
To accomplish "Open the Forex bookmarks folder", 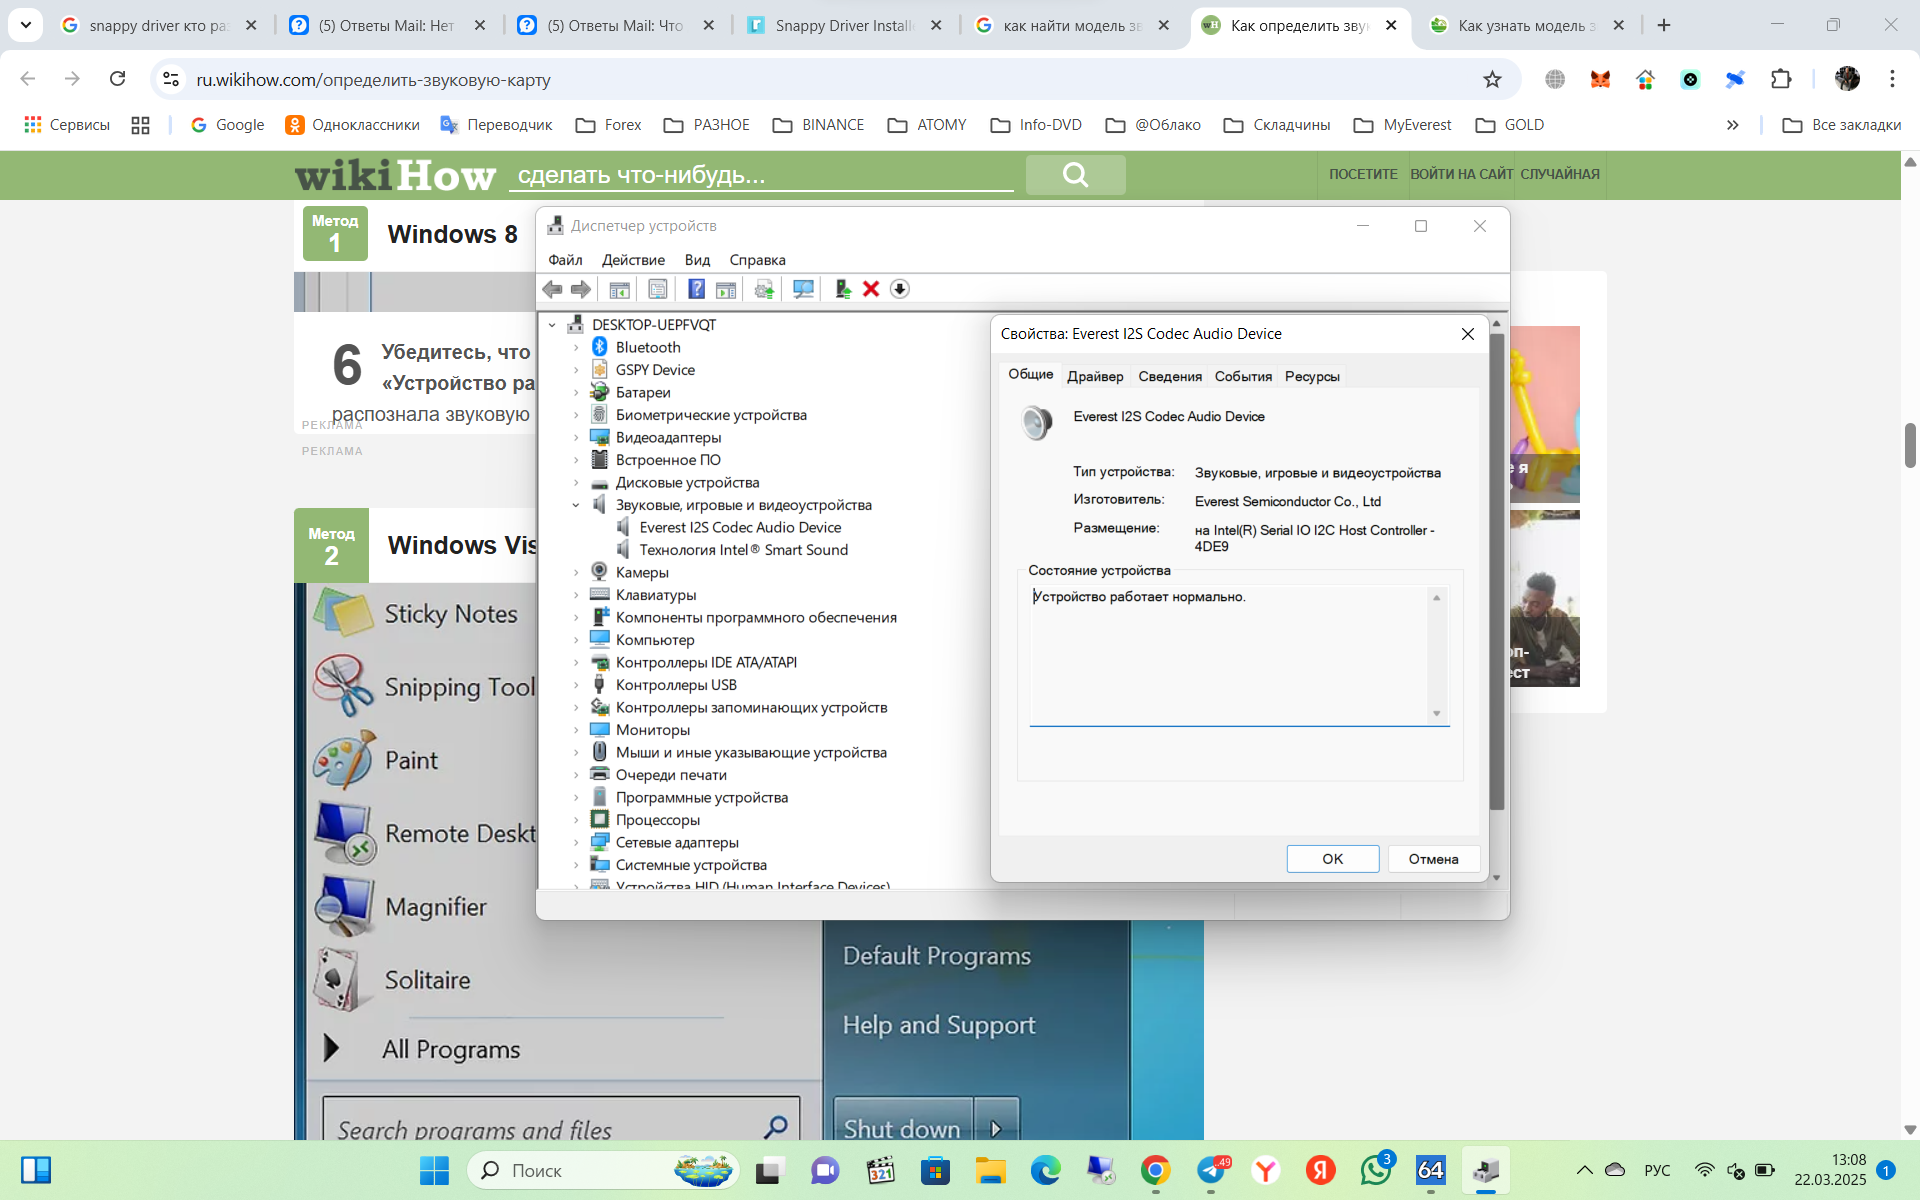I will (x=608, y=125).
